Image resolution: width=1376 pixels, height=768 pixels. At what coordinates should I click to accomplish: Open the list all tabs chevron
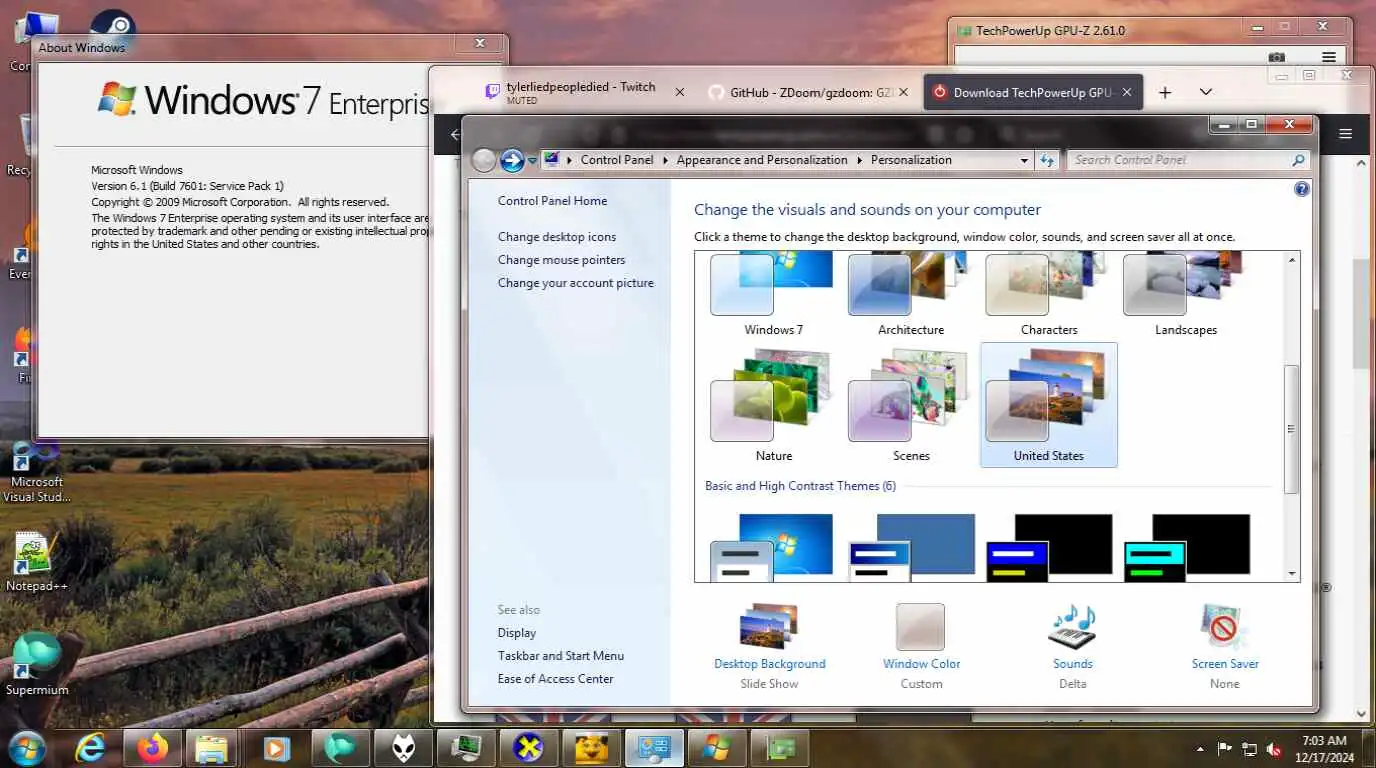point(1206,92)
